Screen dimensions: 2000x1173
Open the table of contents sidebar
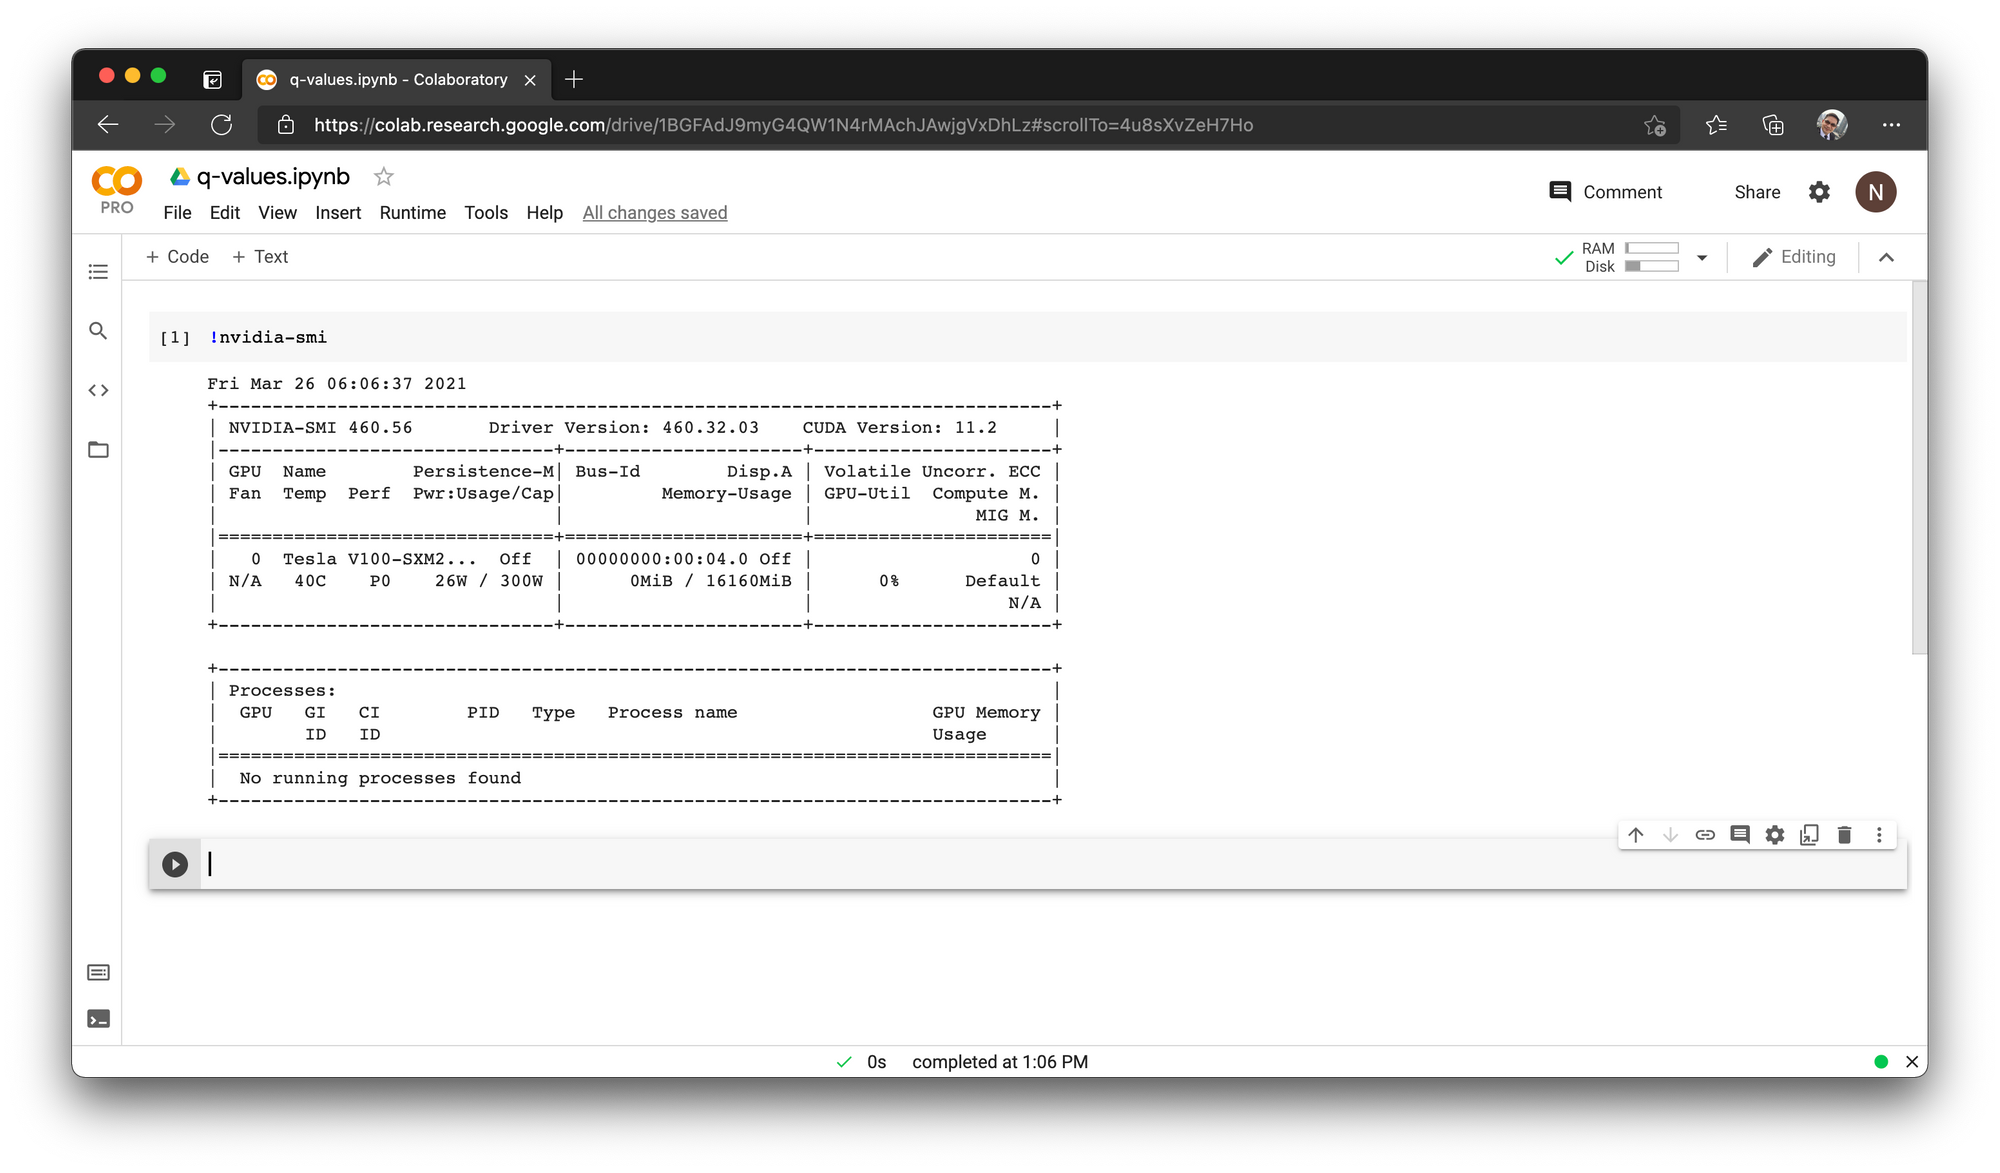coord(97,271)
